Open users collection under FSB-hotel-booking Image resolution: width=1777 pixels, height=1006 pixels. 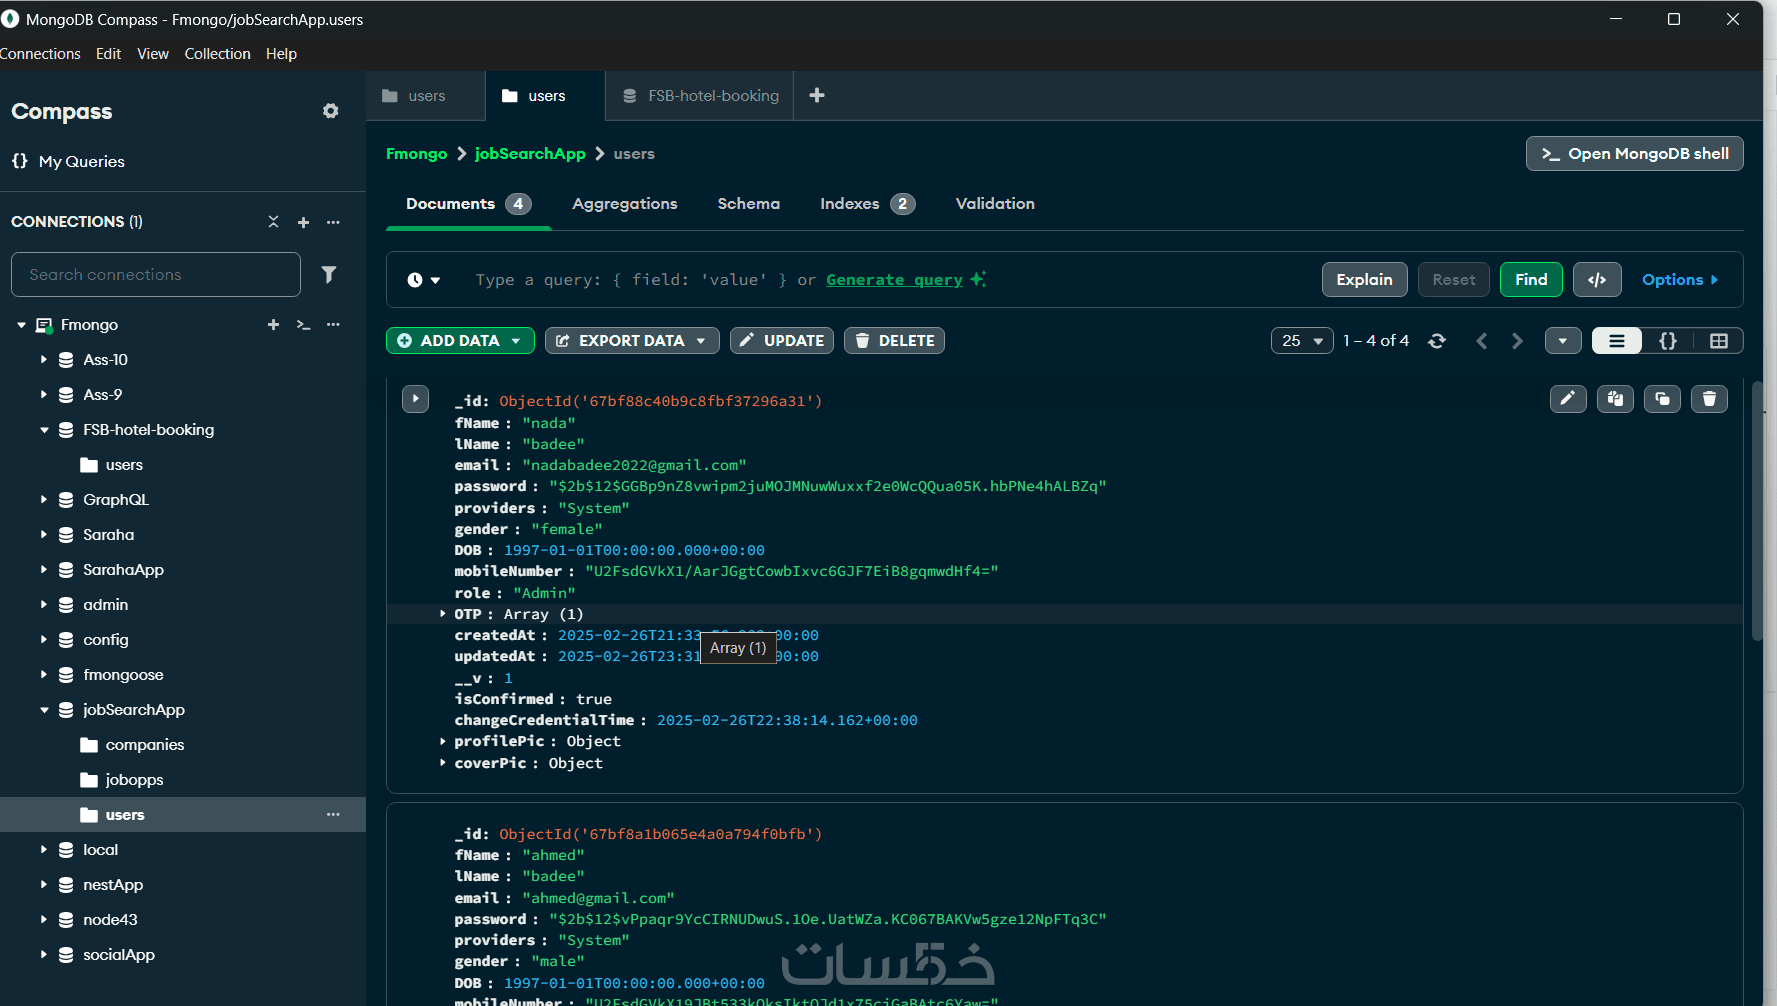[124, 465]
